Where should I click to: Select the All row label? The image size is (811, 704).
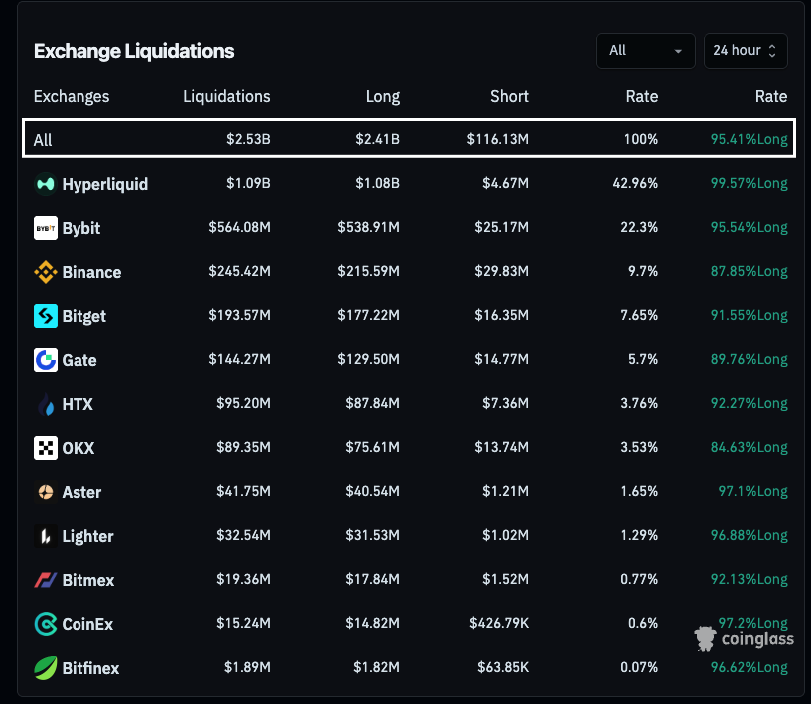click(43, 140)
